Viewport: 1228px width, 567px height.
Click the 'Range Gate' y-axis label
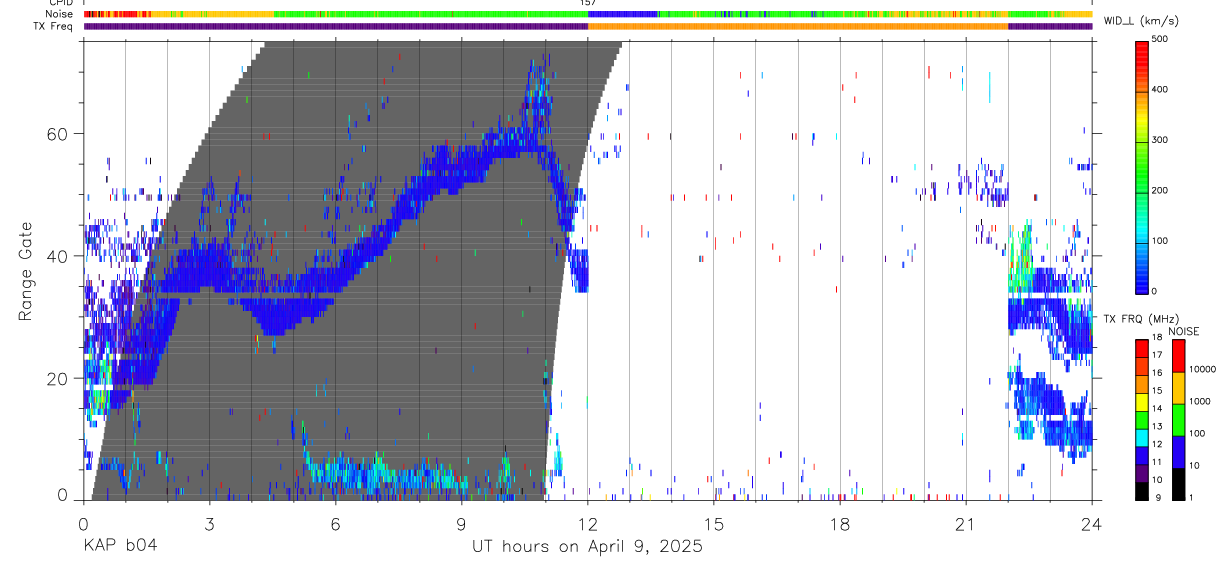point(27,273)
